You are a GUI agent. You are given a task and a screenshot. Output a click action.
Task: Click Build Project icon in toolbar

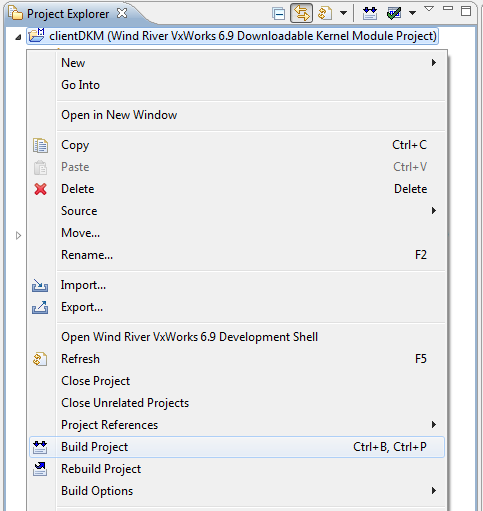click(x=370, y=13)
